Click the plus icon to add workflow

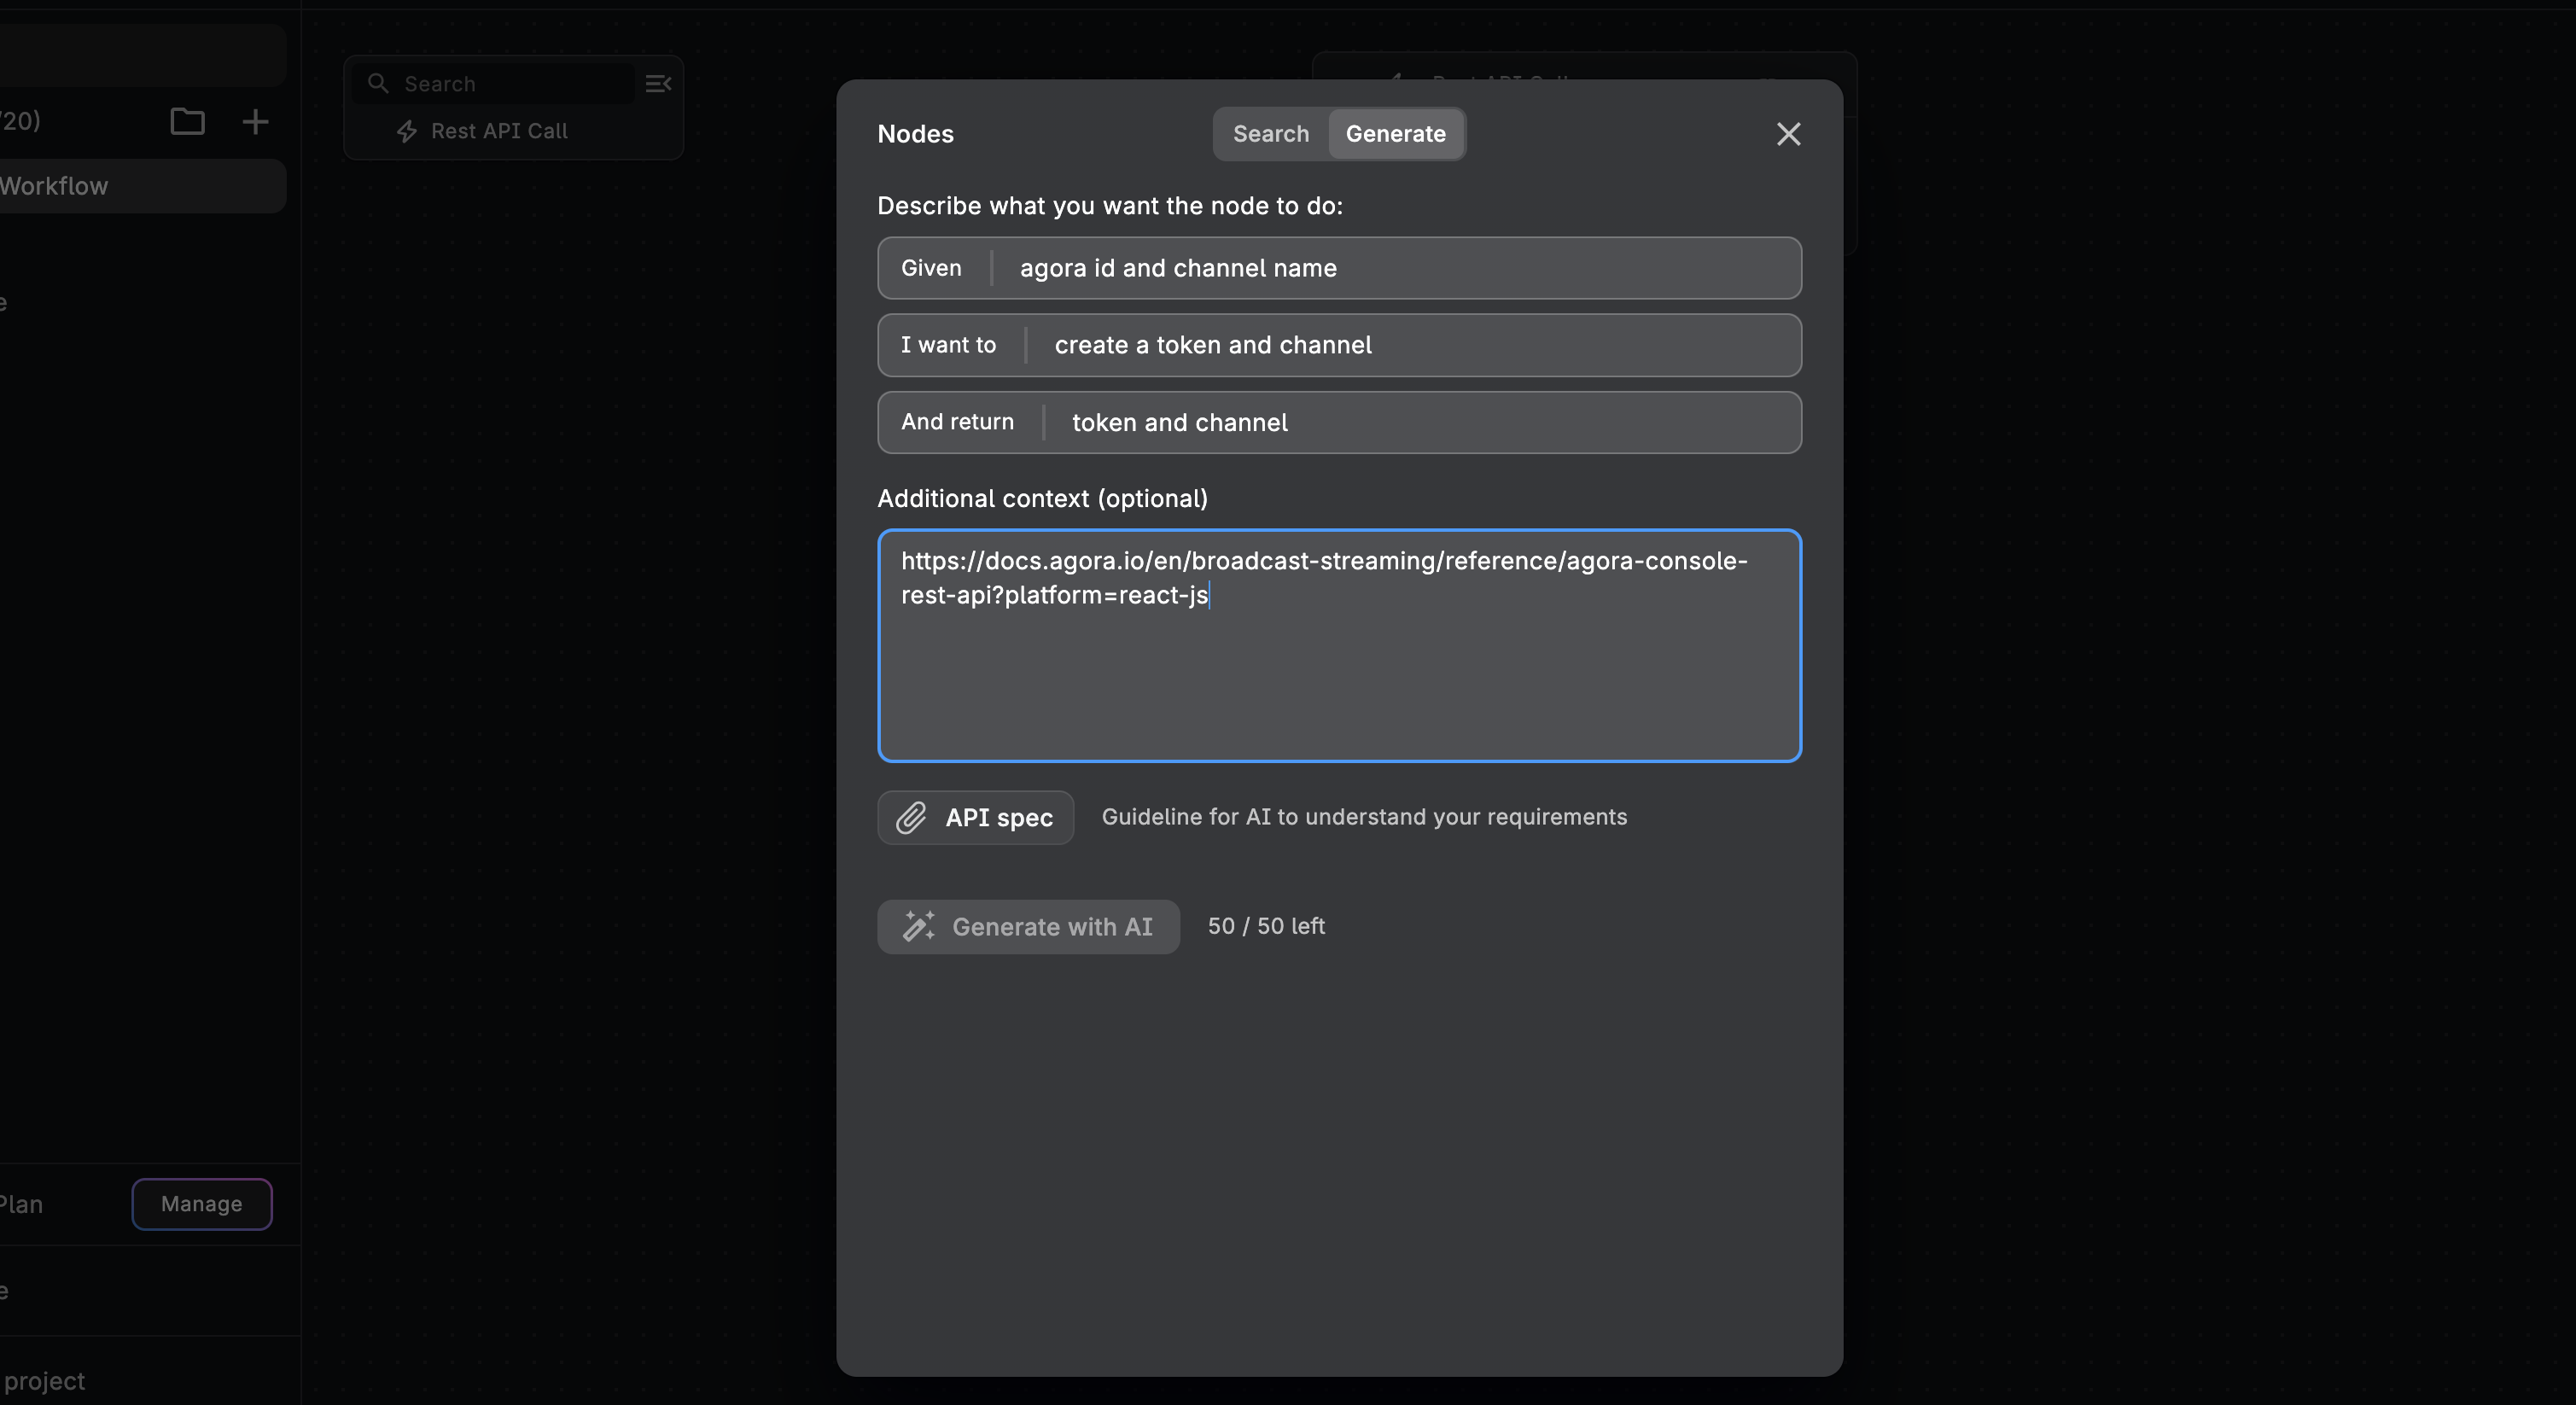pyautogui.click(x=255, y=121)
